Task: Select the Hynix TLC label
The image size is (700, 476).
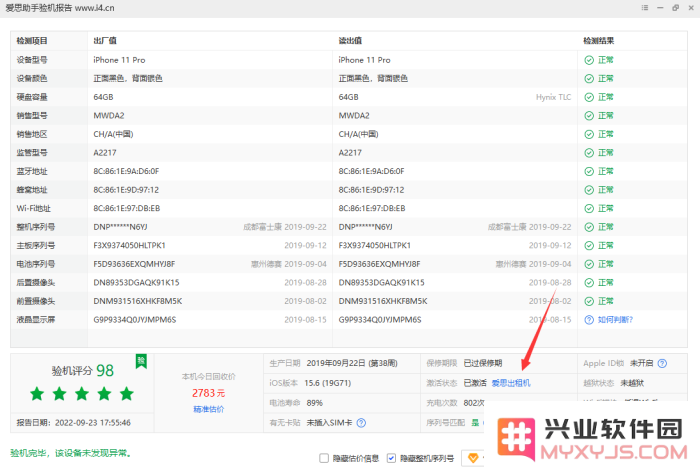Action: pos(554,97)
